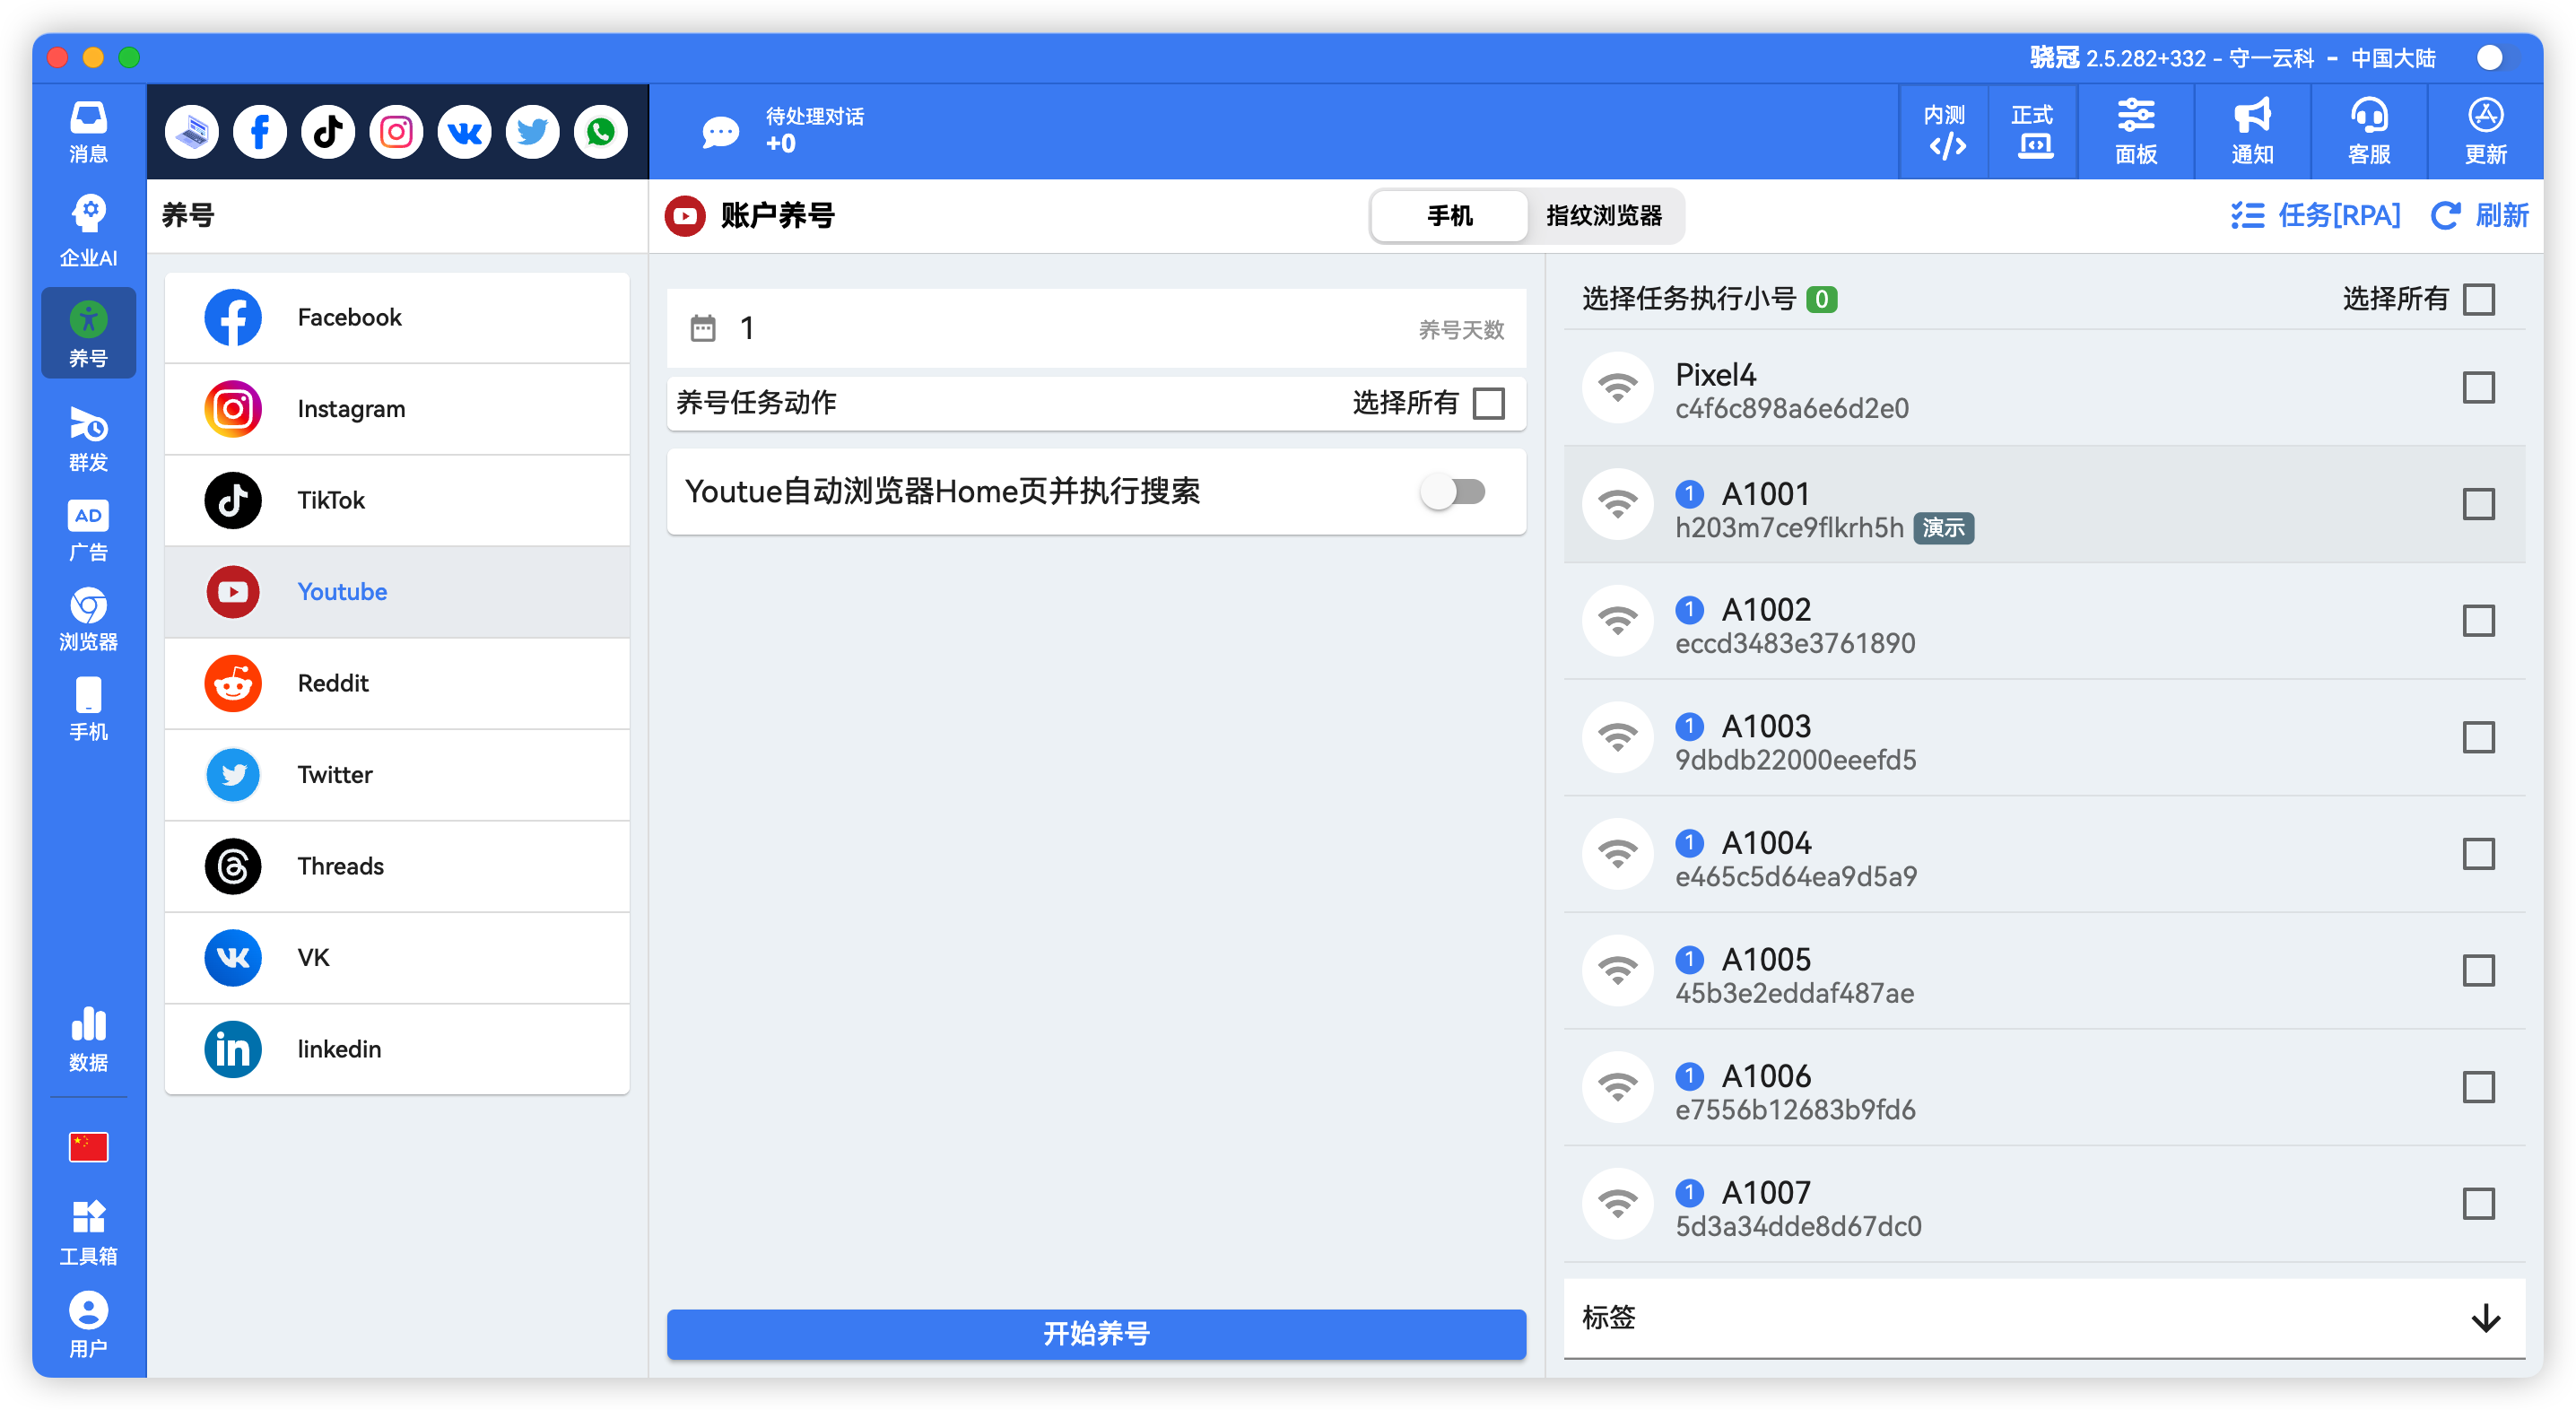The height and width of the screenshot is (1410, 2576).
Task: Check 选择所有 for task accounts
Action: pyautogui.click(x=2478, y=299)
